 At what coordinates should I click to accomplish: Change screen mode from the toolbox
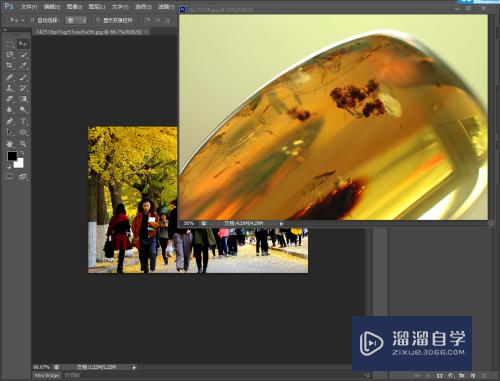pyautogui.click(x=23, y=176)
